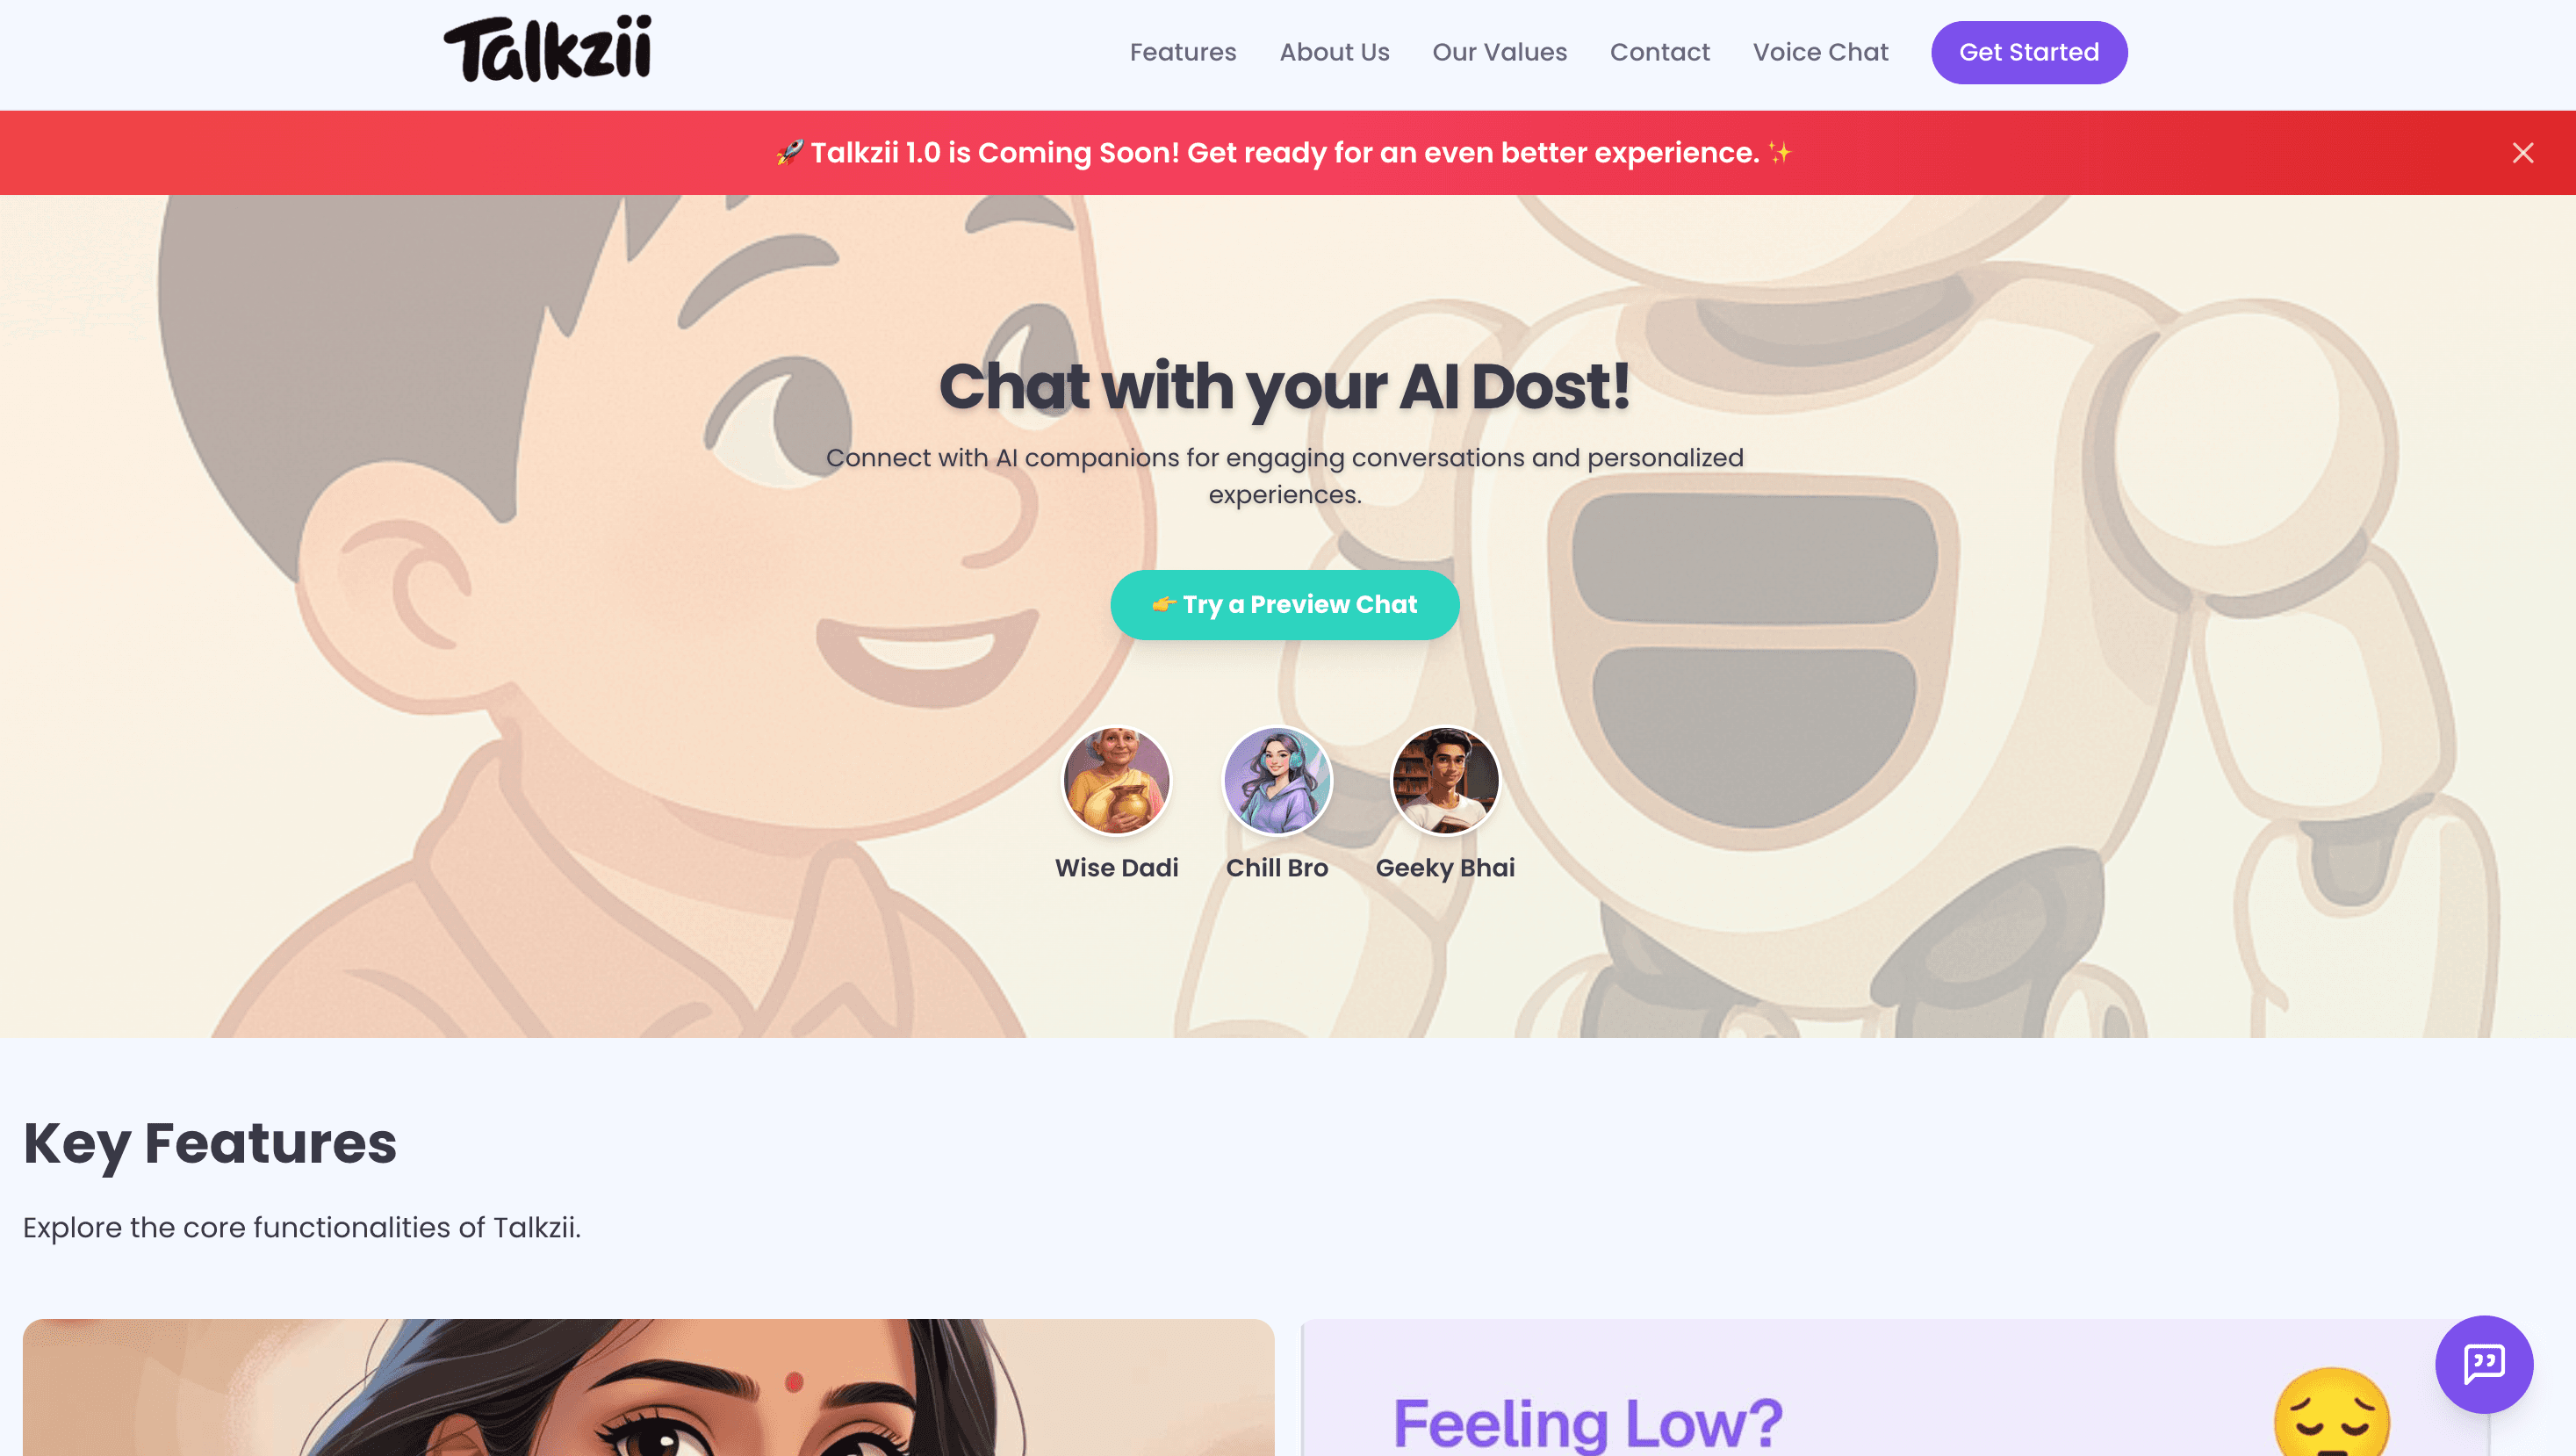Dismiss the Talkzii 1.0 announcement banner

point(2523,153)
